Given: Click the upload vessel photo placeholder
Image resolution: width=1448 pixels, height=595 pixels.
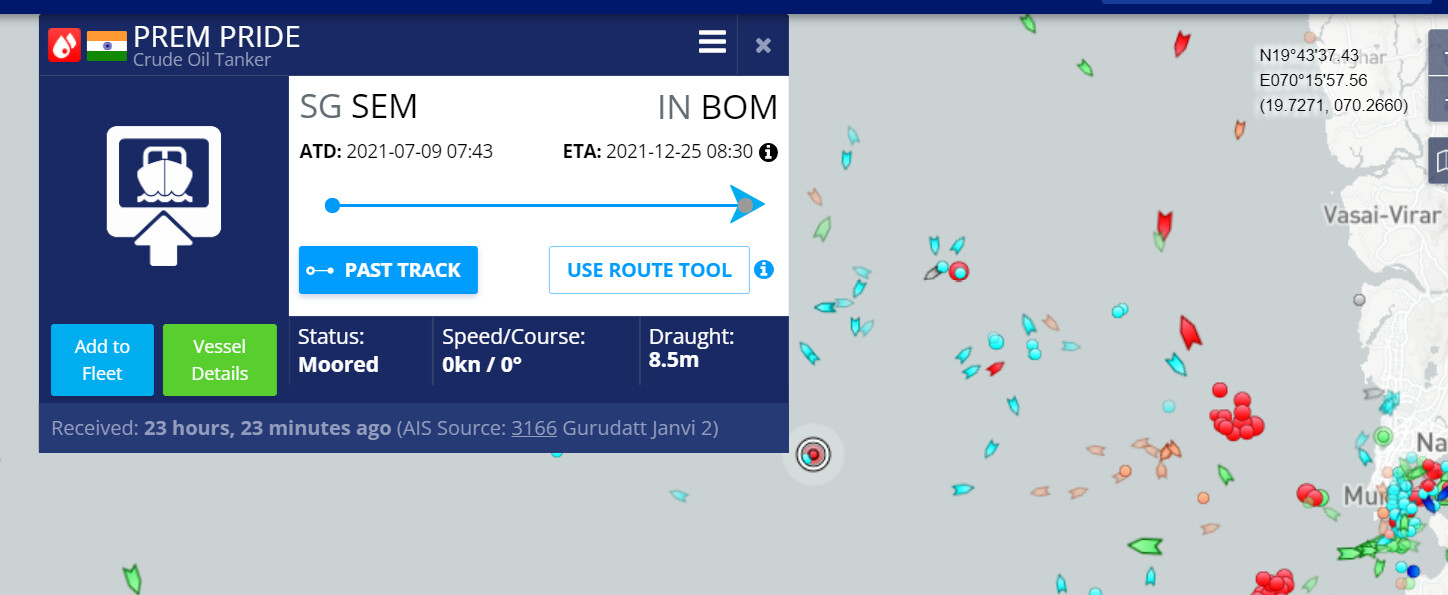Looking at the screenshot, I should (164, 195).
